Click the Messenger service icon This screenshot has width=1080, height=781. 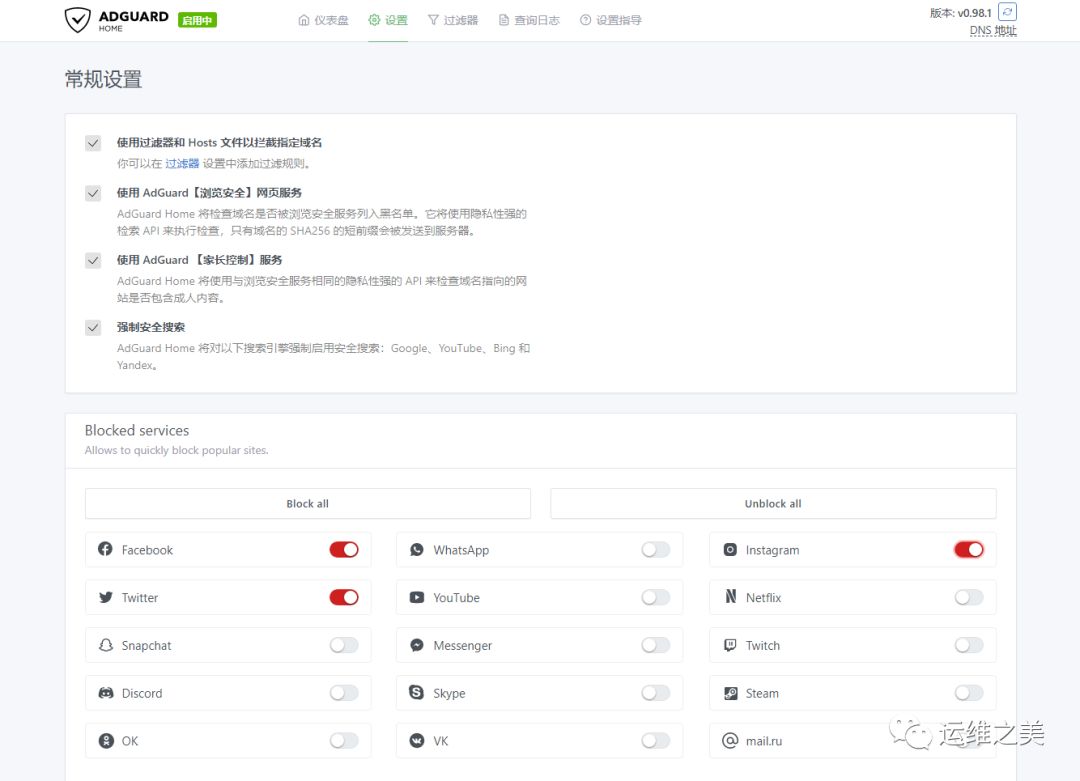pos(417,645)
